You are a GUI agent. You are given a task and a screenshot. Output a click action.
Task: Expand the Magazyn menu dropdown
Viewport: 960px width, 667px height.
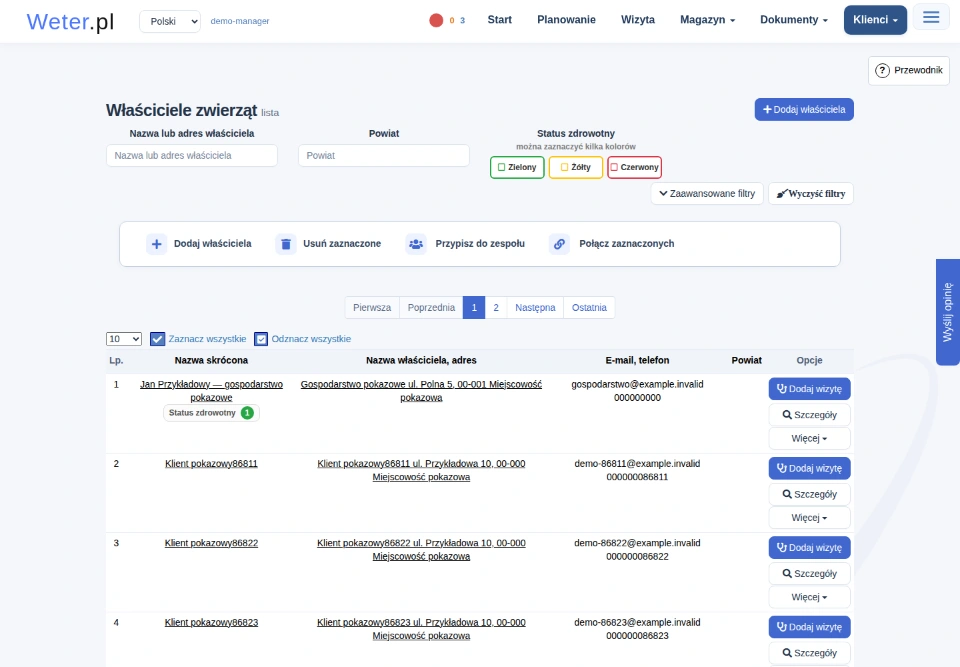click(707, 20)
